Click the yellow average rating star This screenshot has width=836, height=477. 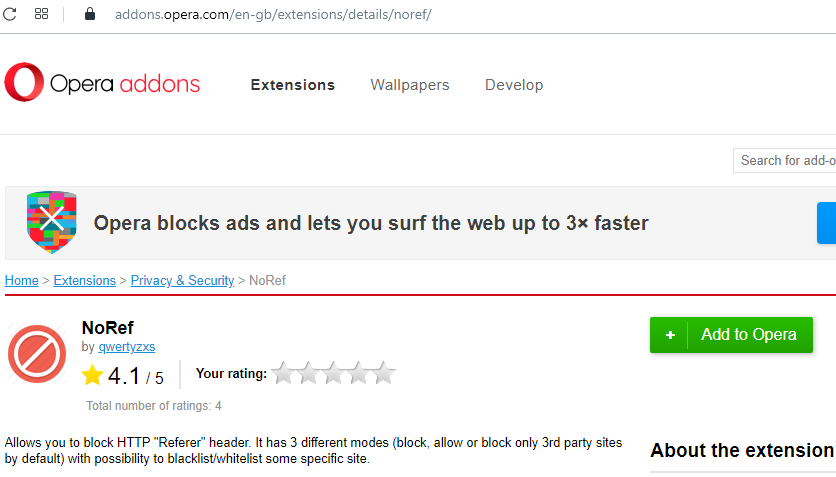point(93,376)
